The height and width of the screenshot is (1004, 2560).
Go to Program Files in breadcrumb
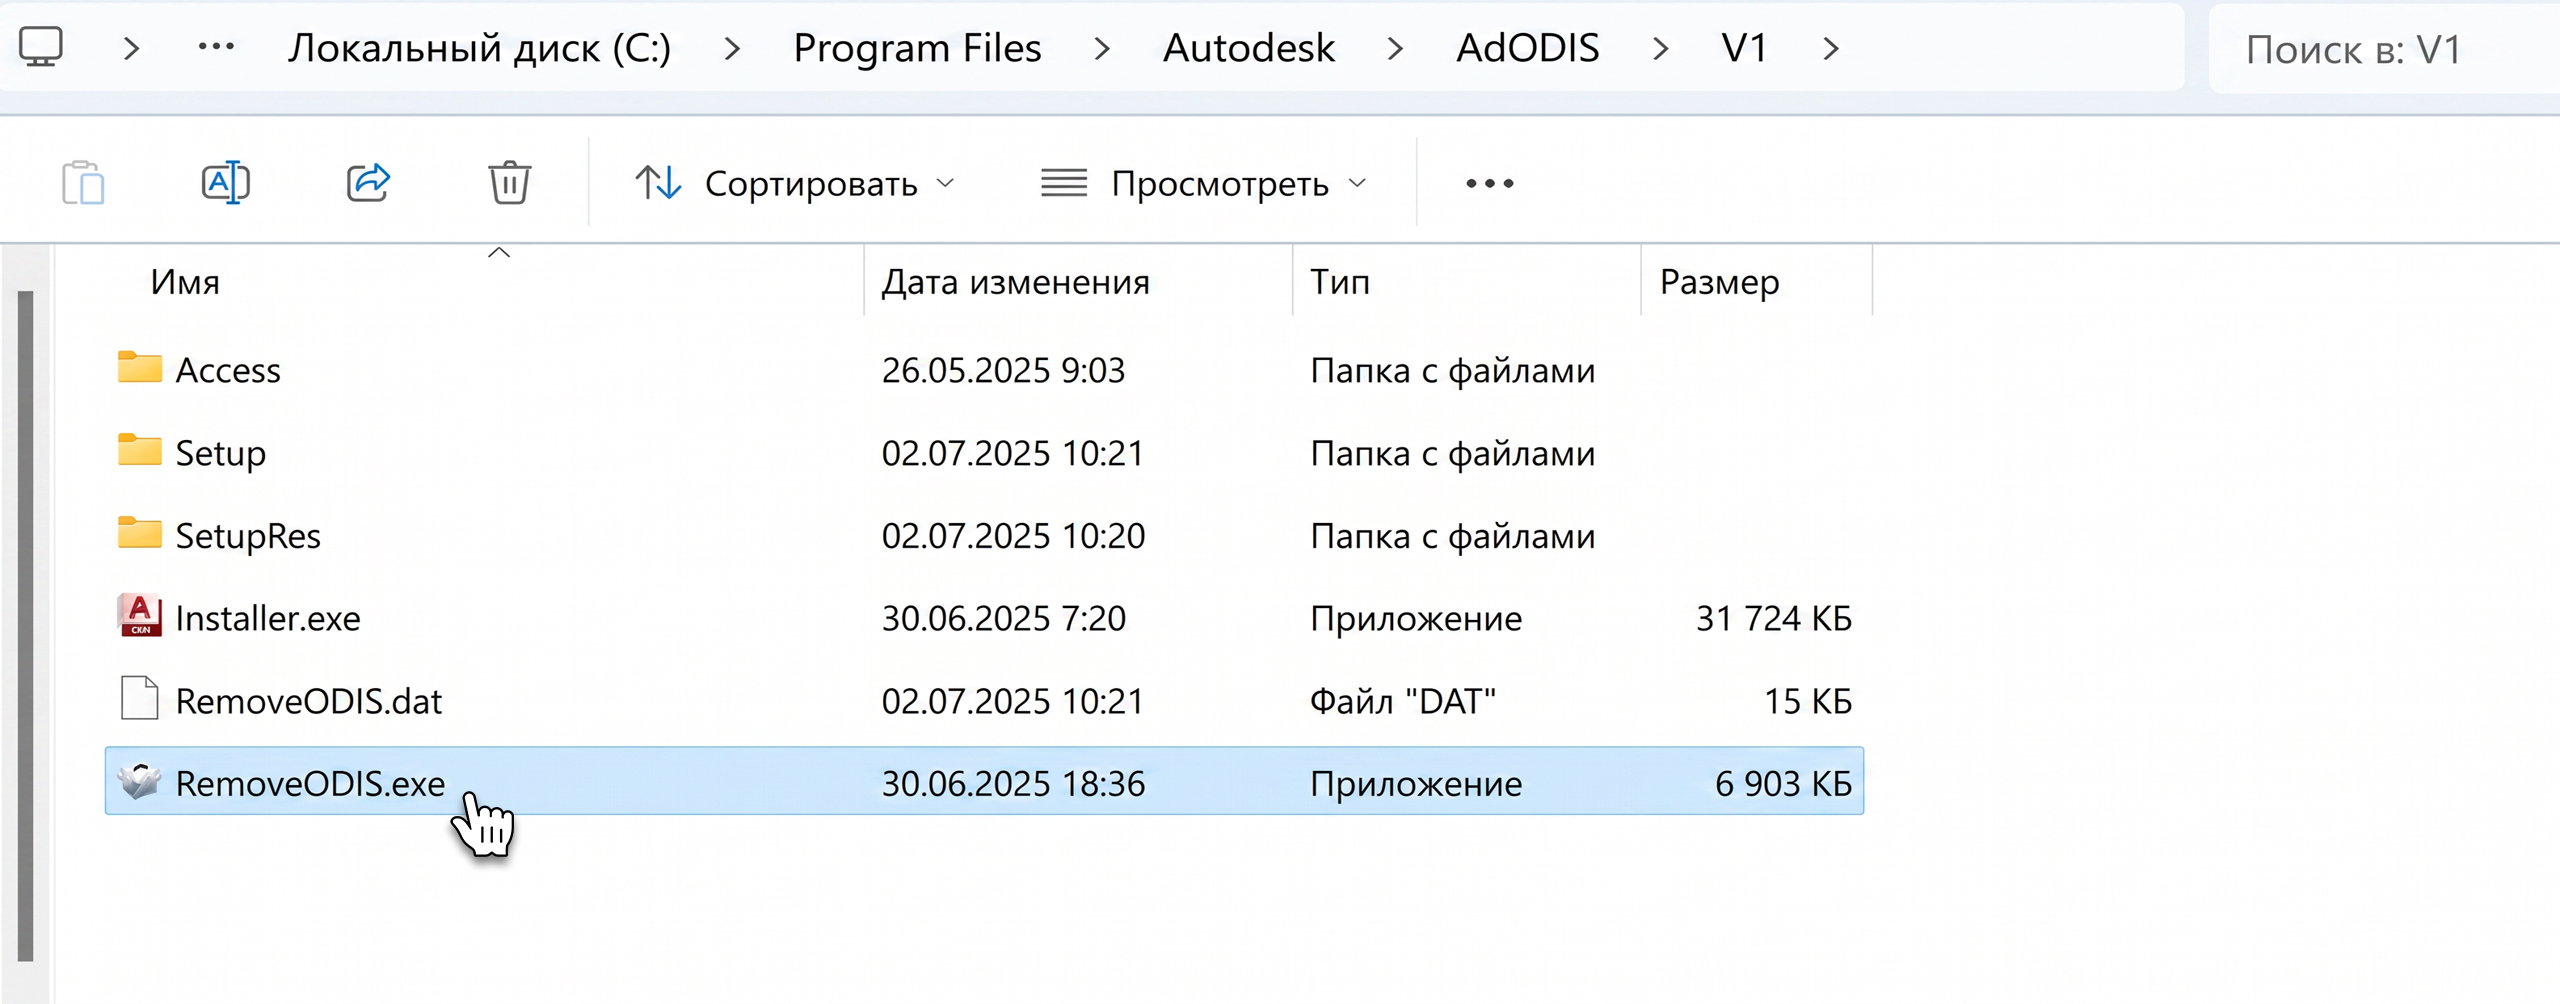click(917, 48)
